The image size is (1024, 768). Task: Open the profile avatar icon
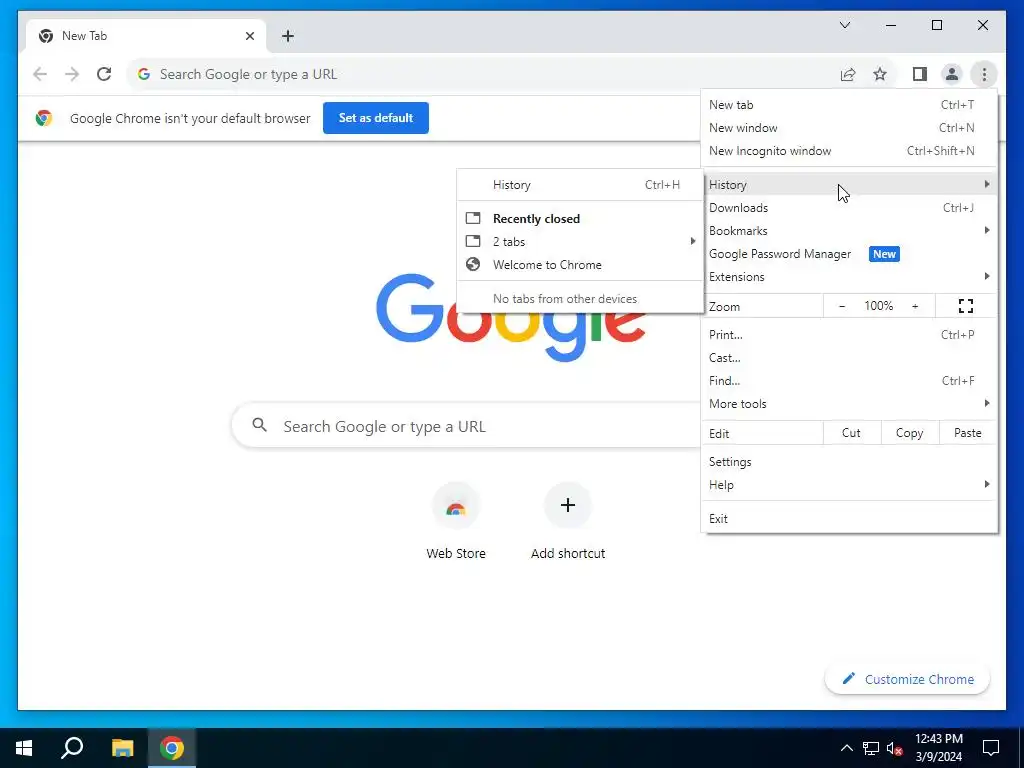[x=952, y=74]
